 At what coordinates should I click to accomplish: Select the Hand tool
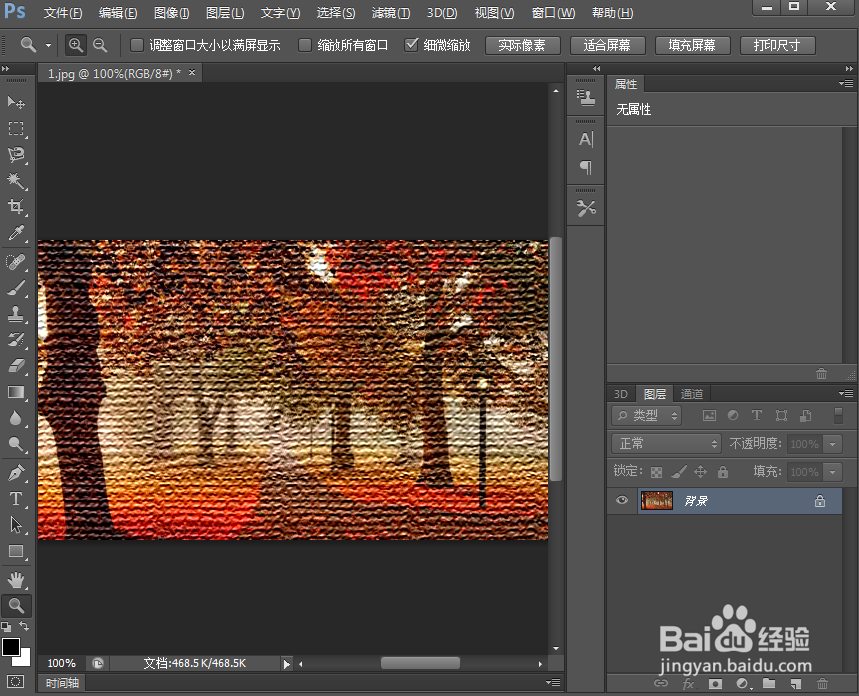tap(16, 580)
